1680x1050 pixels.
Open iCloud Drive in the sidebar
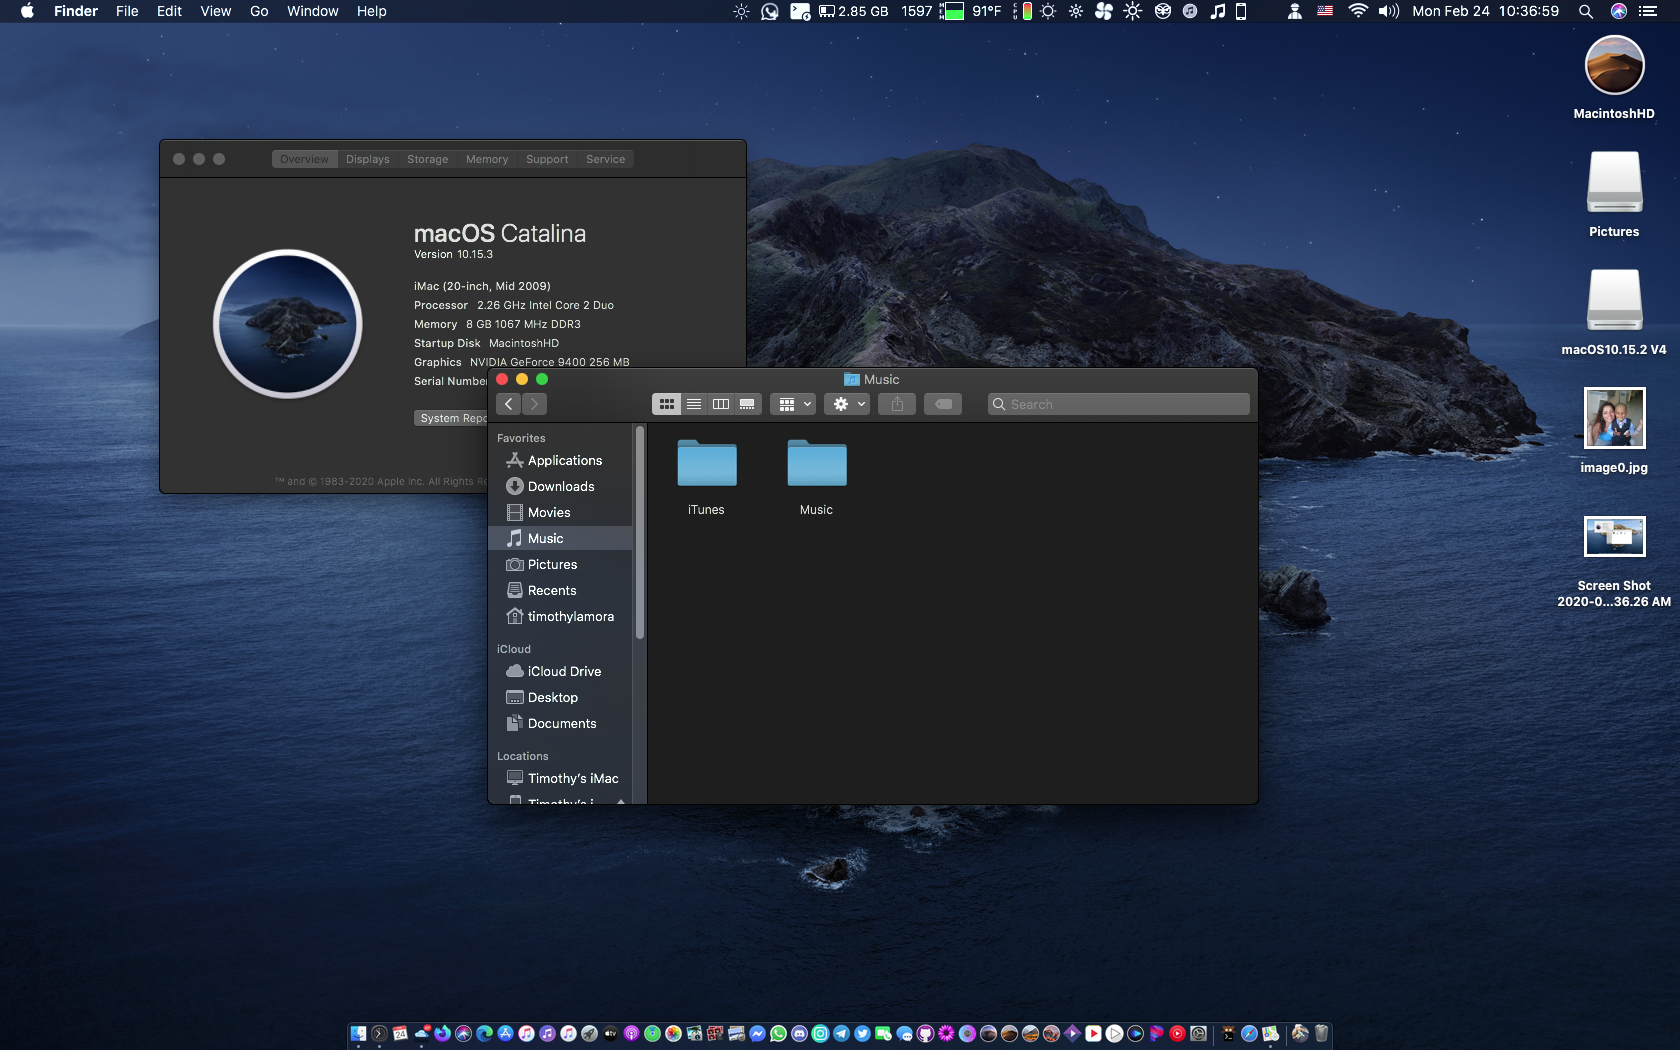point(560,671)
